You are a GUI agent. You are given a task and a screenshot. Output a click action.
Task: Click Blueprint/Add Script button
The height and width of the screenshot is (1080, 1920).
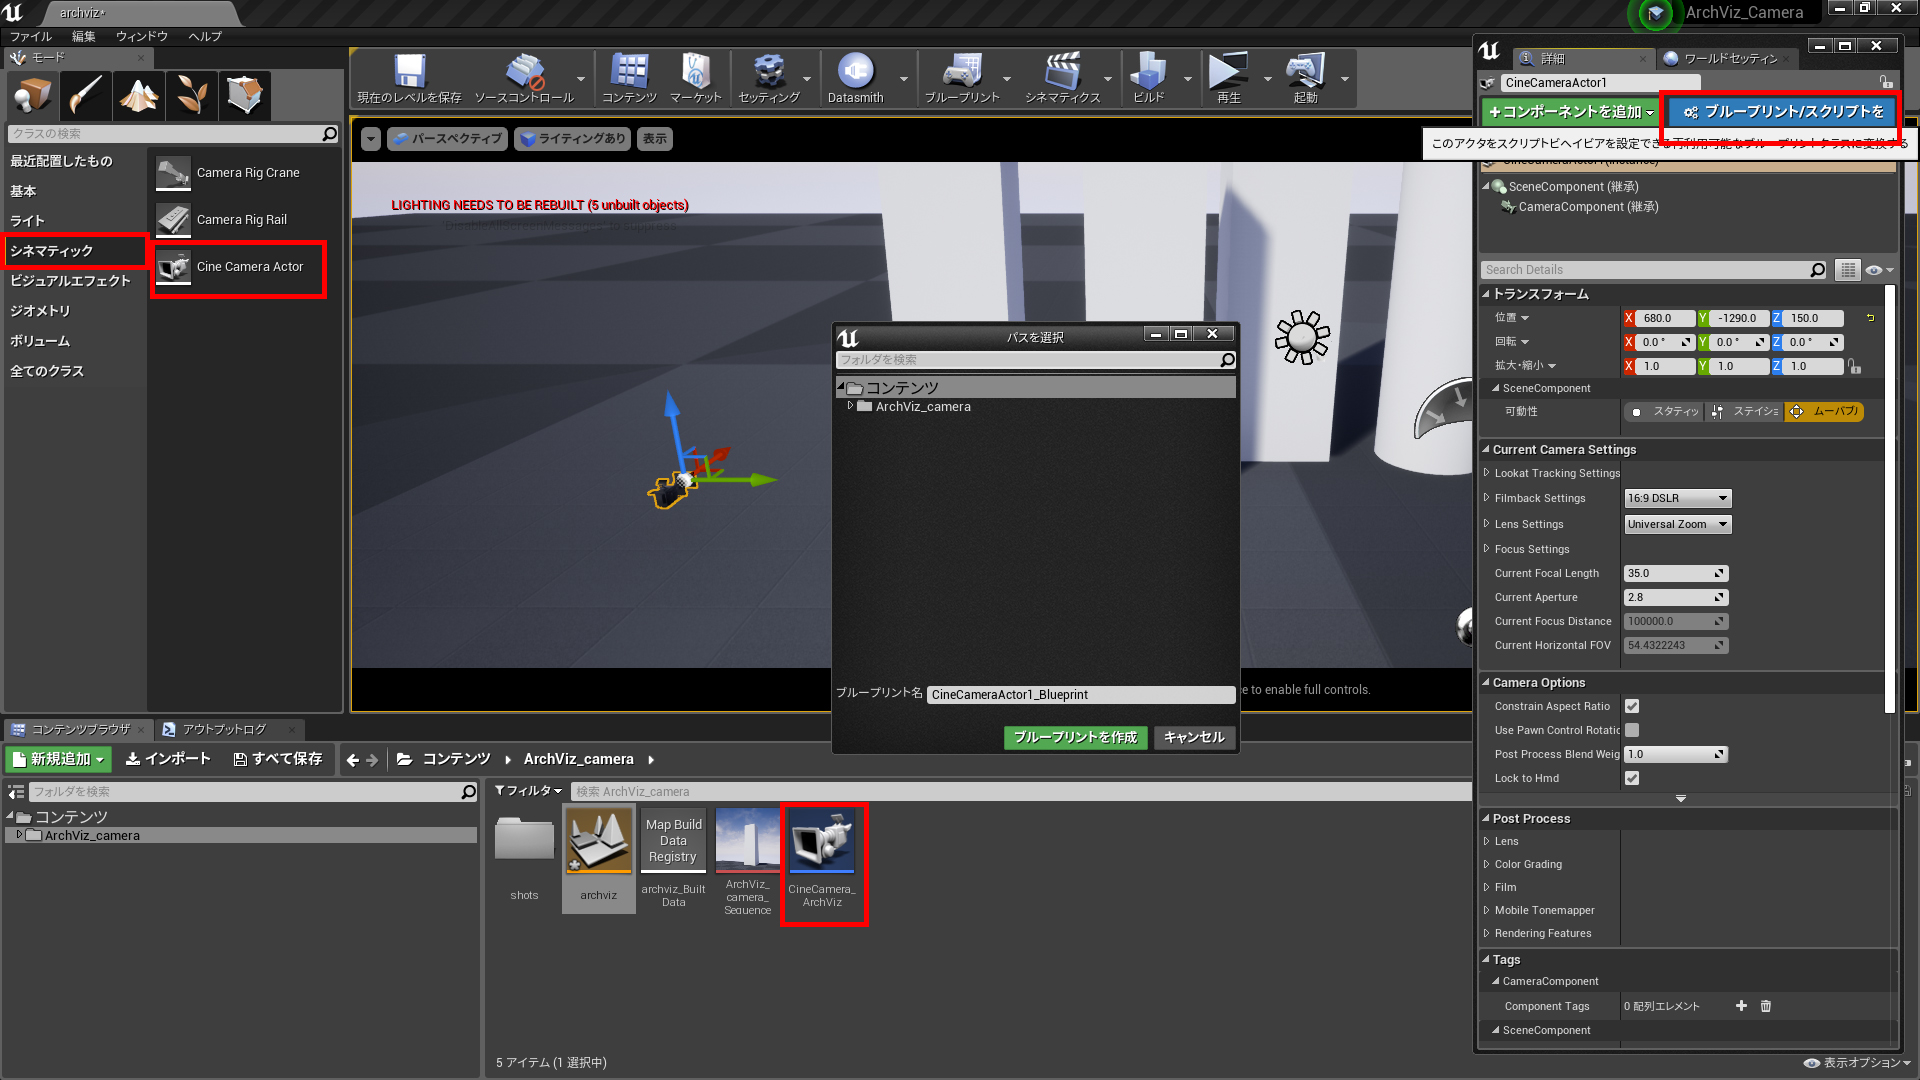[1783, 112]
